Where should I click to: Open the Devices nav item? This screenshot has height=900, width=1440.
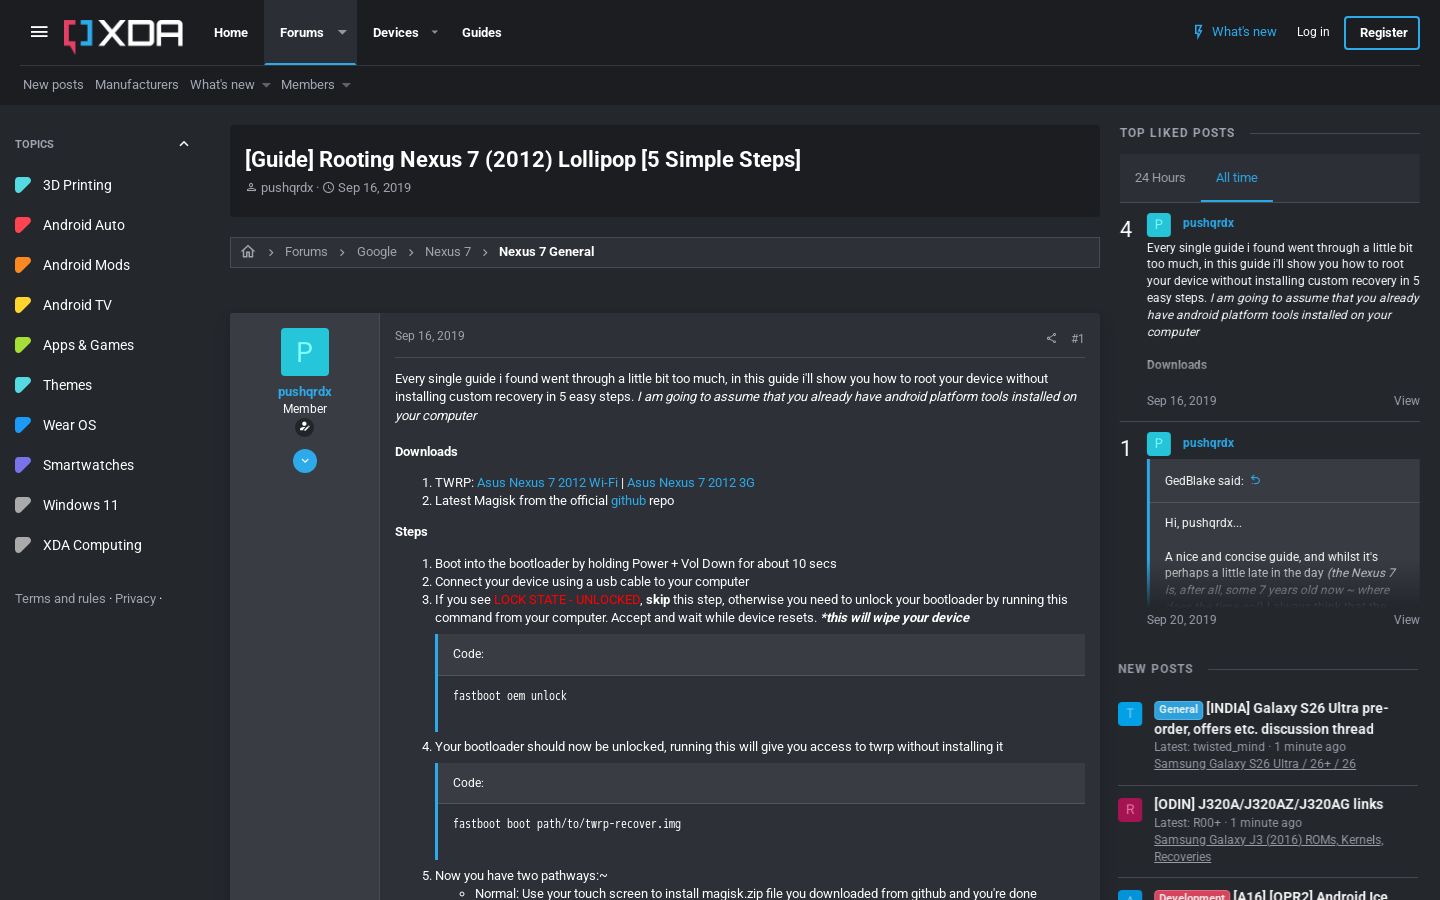pos(395,32)
